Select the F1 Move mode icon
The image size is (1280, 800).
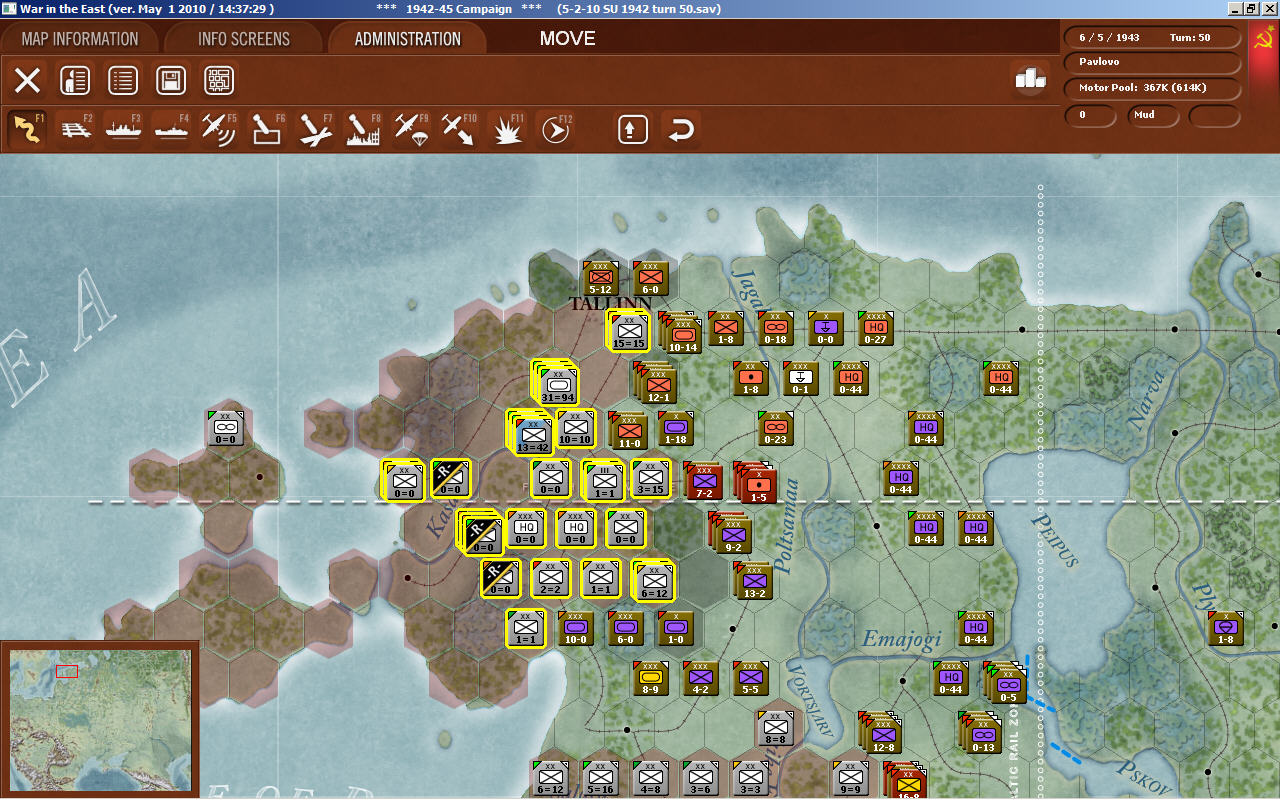pyautogui.click(x=27, y=129)
